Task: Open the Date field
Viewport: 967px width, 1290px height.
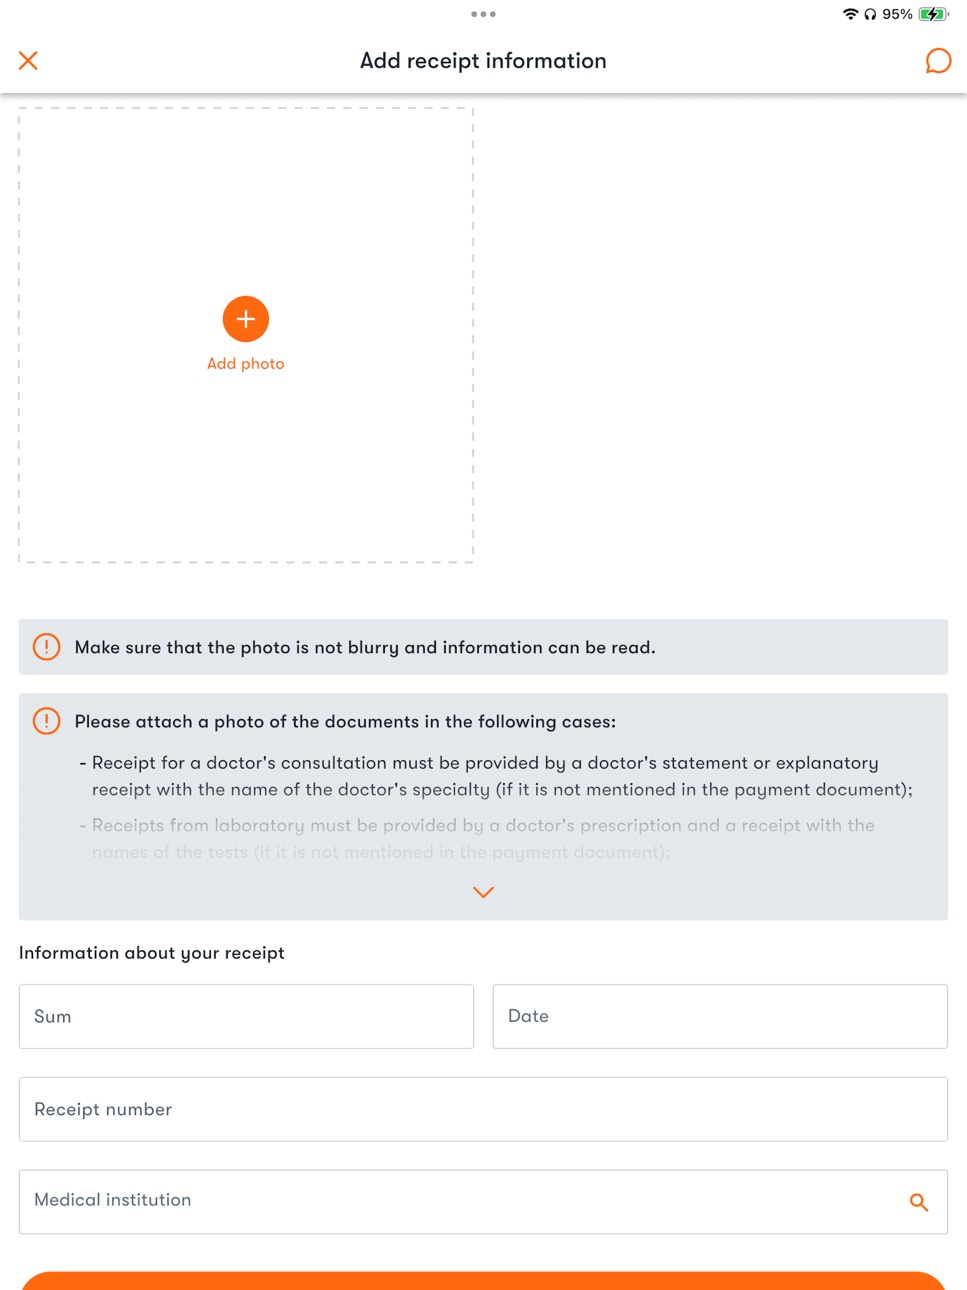Action: point(720,1016)
